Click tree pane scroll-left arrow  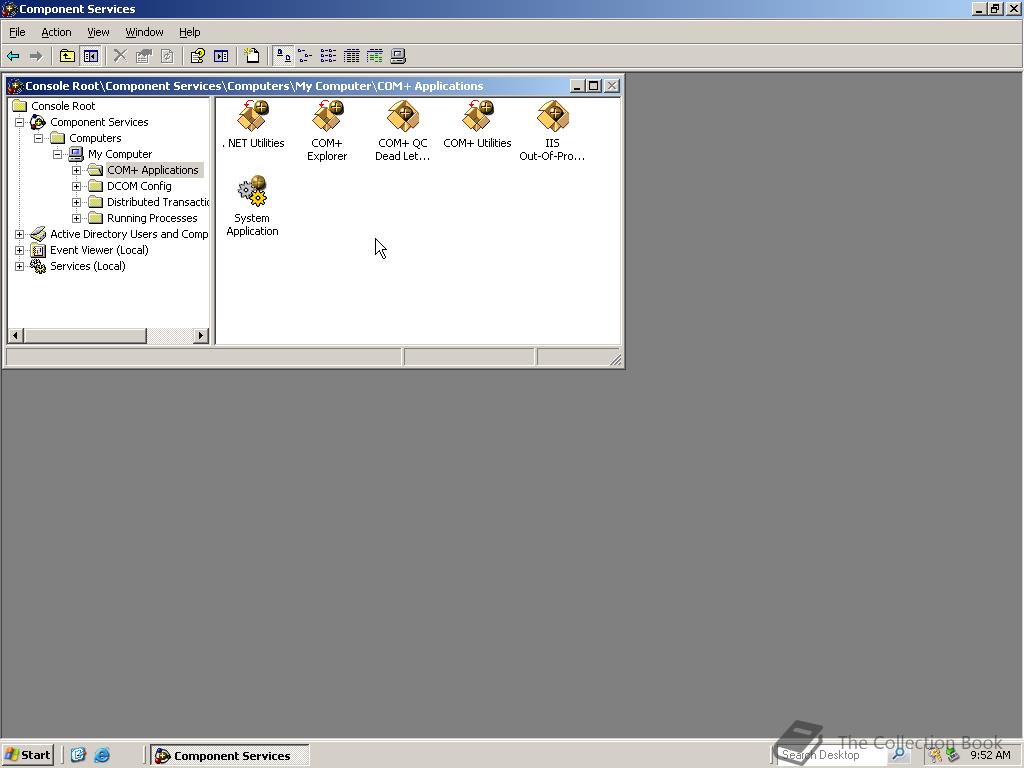coord(16,336)
